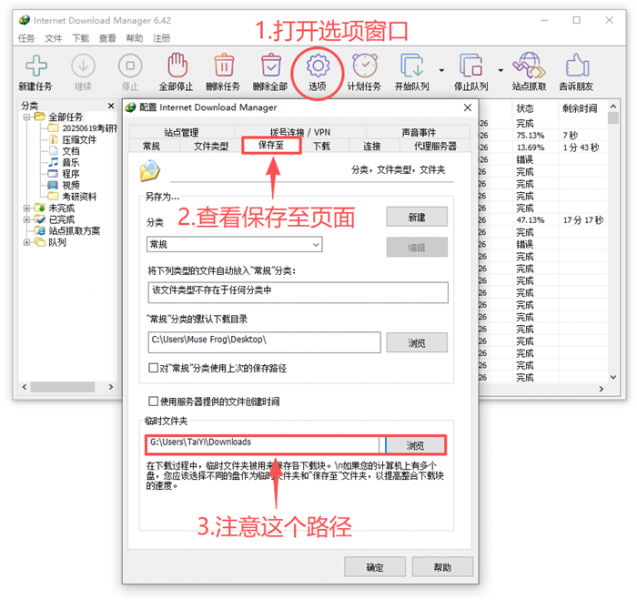The height and width of the screenshot is (600, 637).
Task: Open the 任务 menu
Action: [26, 38]
